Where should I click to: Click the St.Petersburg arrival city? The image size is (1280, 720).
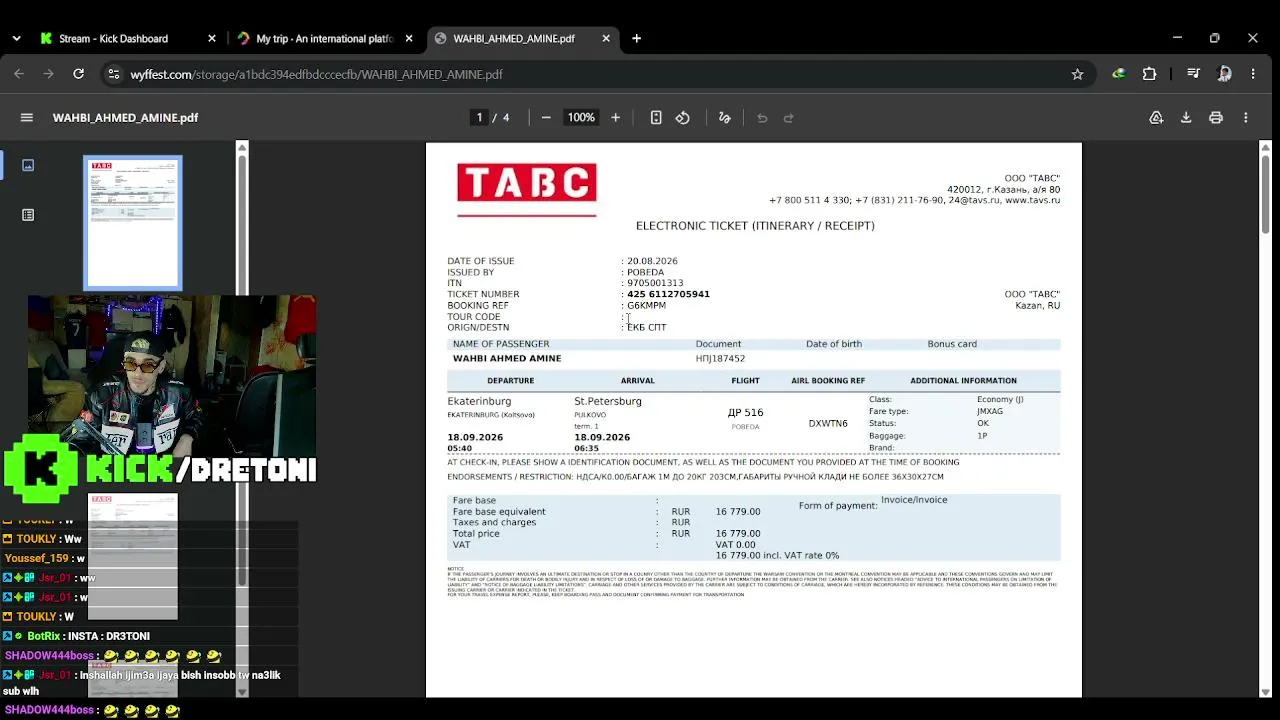point(608,401)
